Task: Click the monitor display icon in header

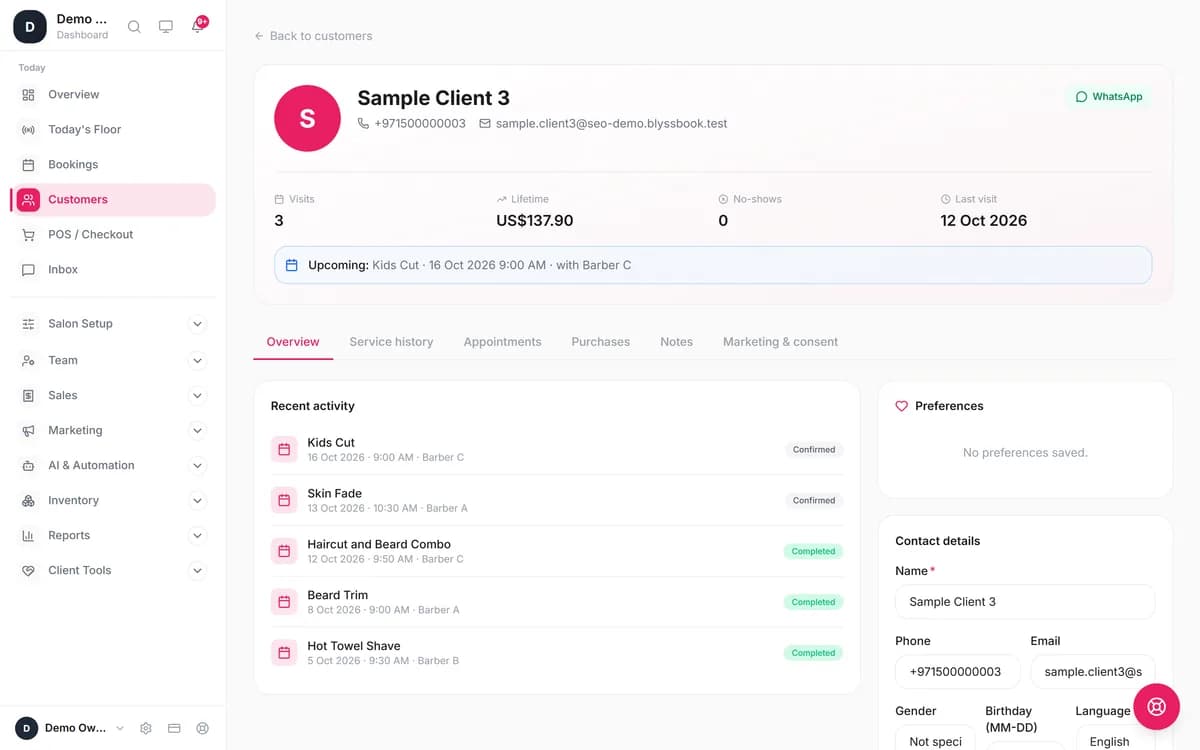Action: coord(166,27)
